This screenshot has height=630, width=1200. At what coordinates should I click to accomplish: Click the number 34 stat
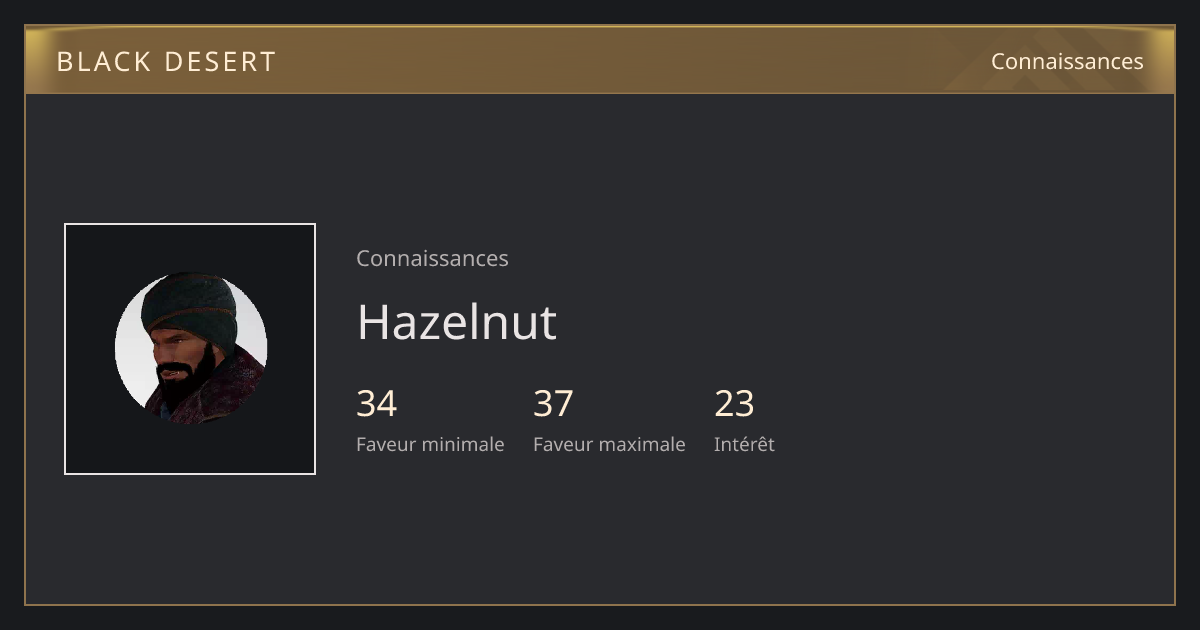coord(377,403)
